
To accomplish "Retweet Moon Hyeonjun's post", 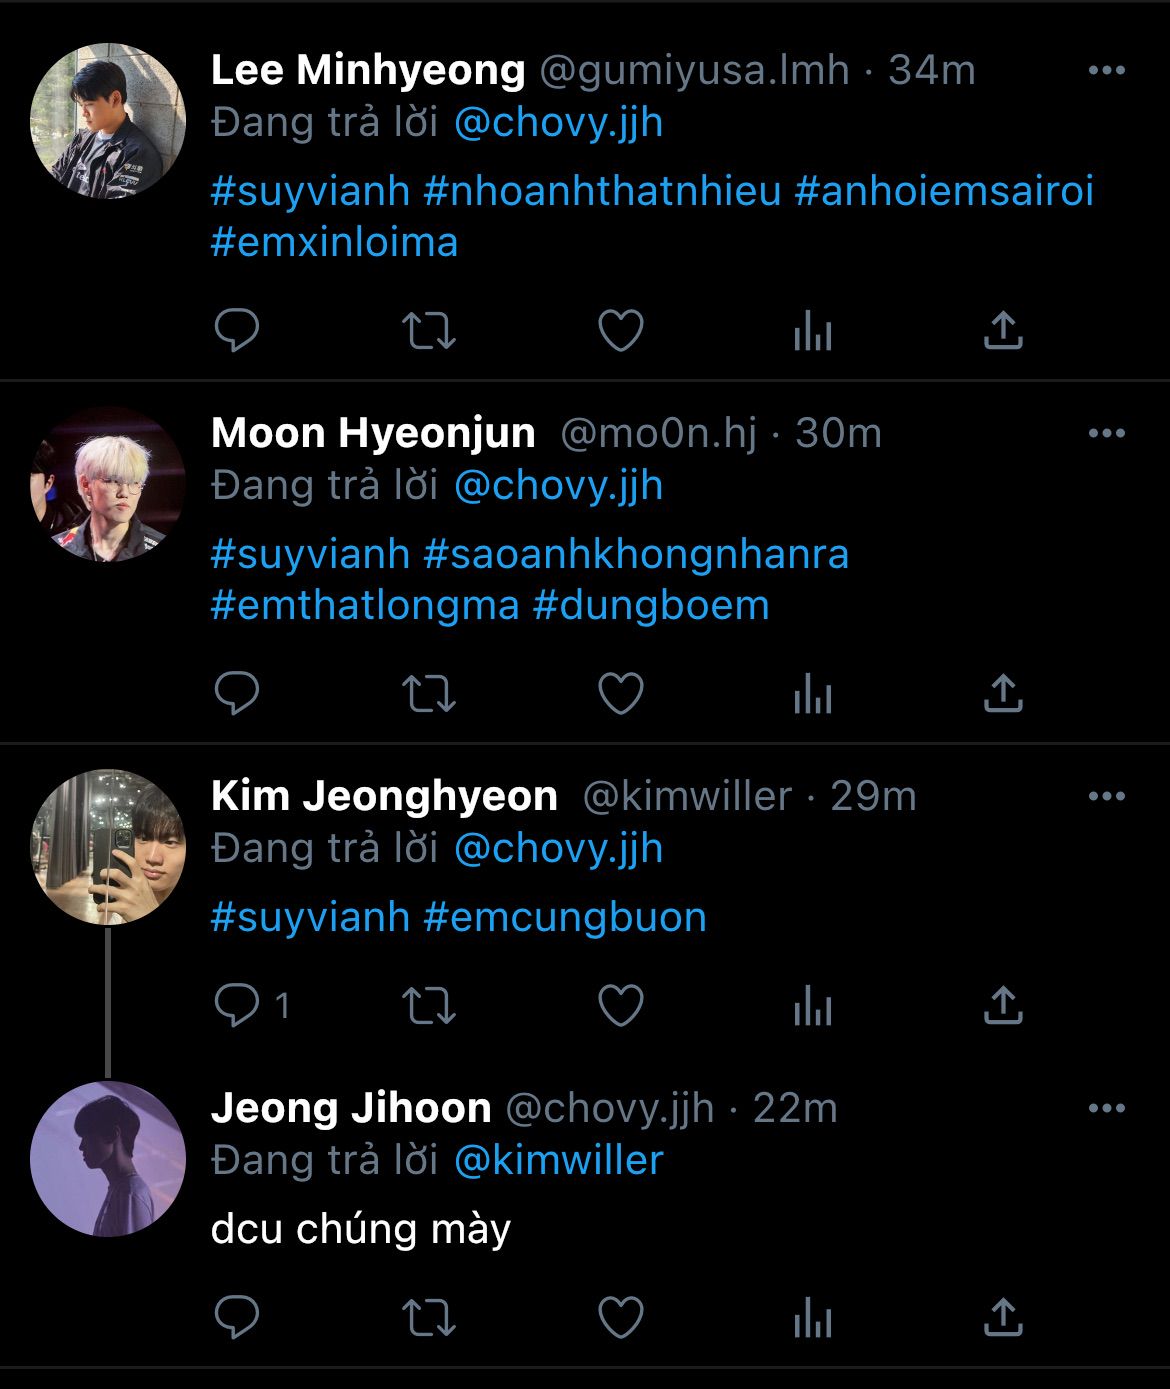I will pos(428,694).
